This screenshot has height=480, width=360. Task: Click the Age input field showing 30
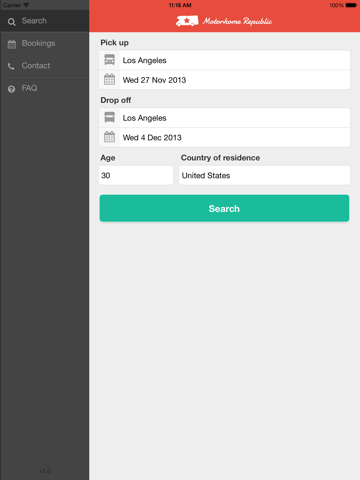coord(136,175)
